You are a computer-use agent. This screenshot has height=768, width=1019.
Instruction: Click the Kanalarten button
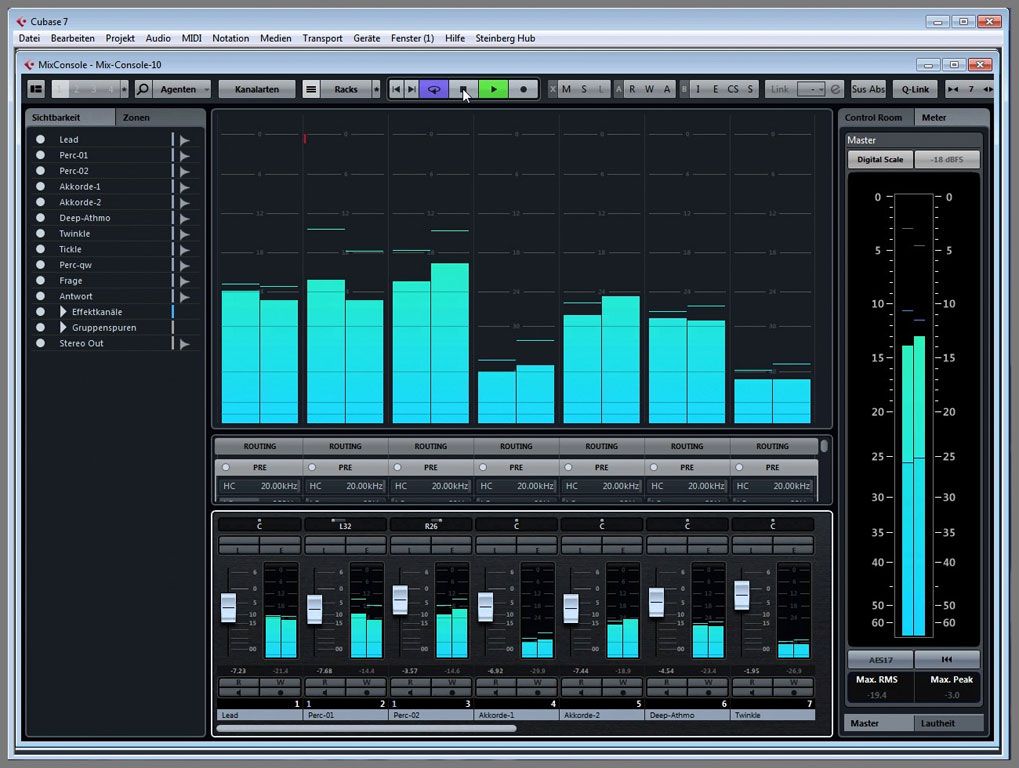(257, 89)
